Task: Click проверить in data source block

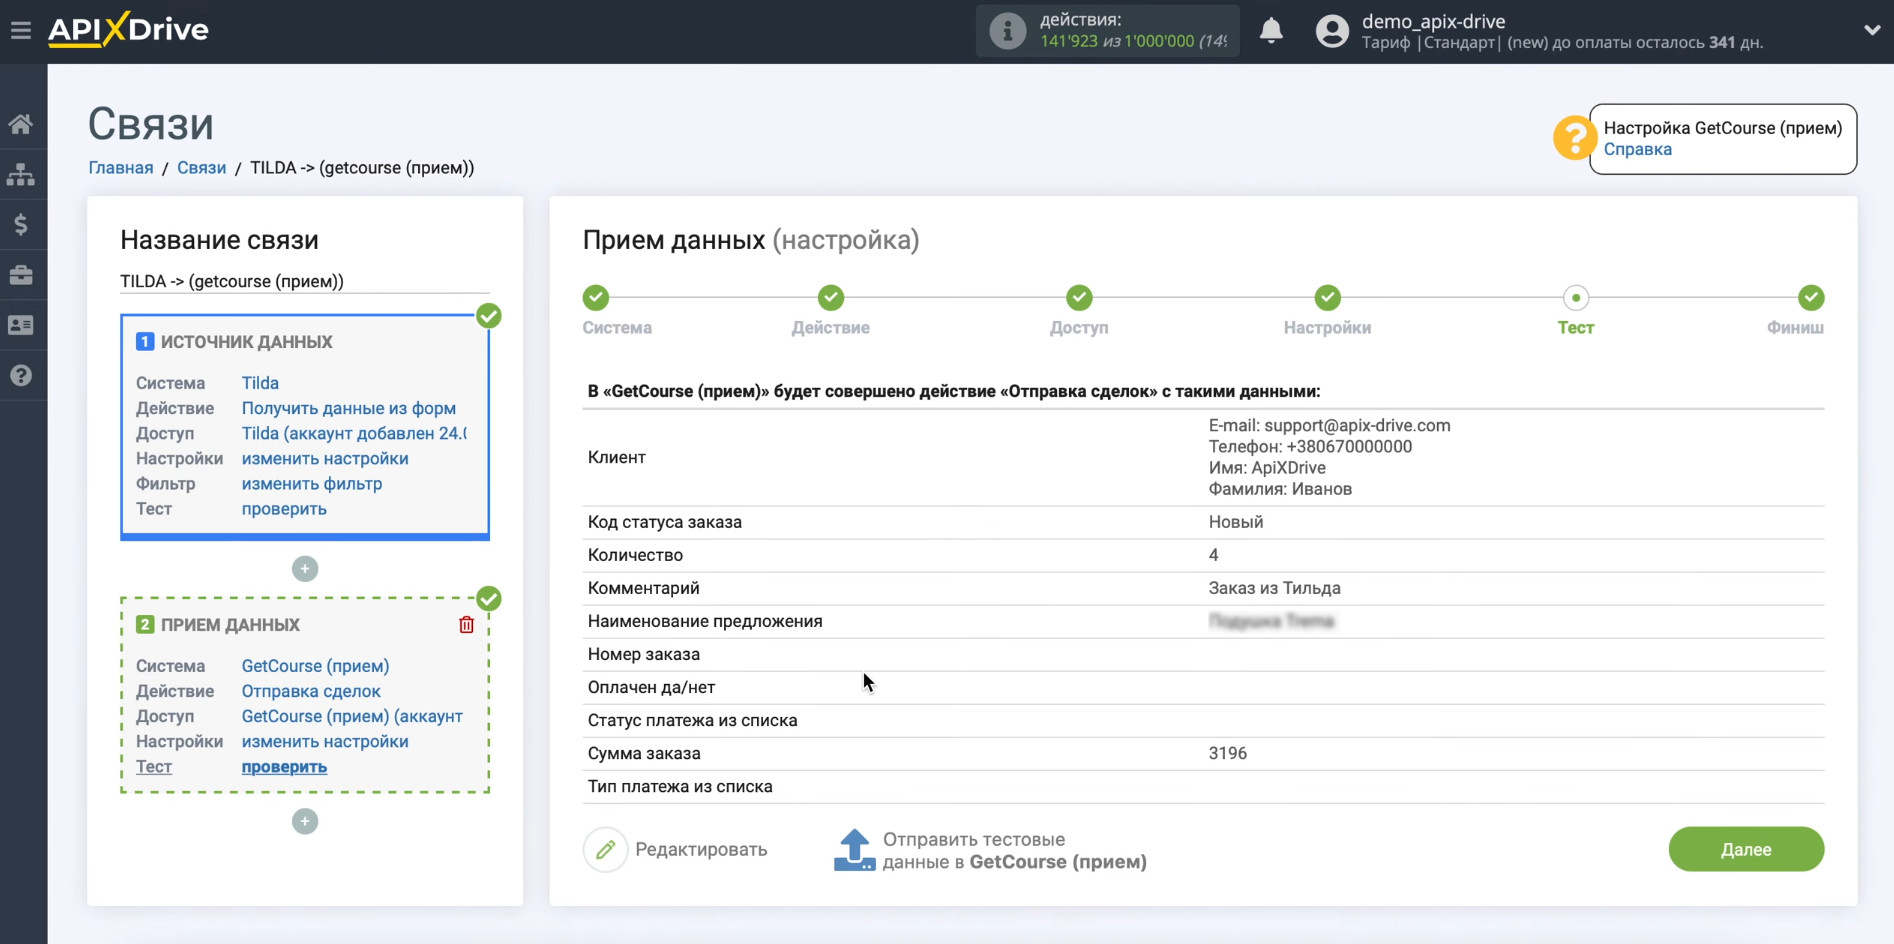Action: click(x=284, y=509)
